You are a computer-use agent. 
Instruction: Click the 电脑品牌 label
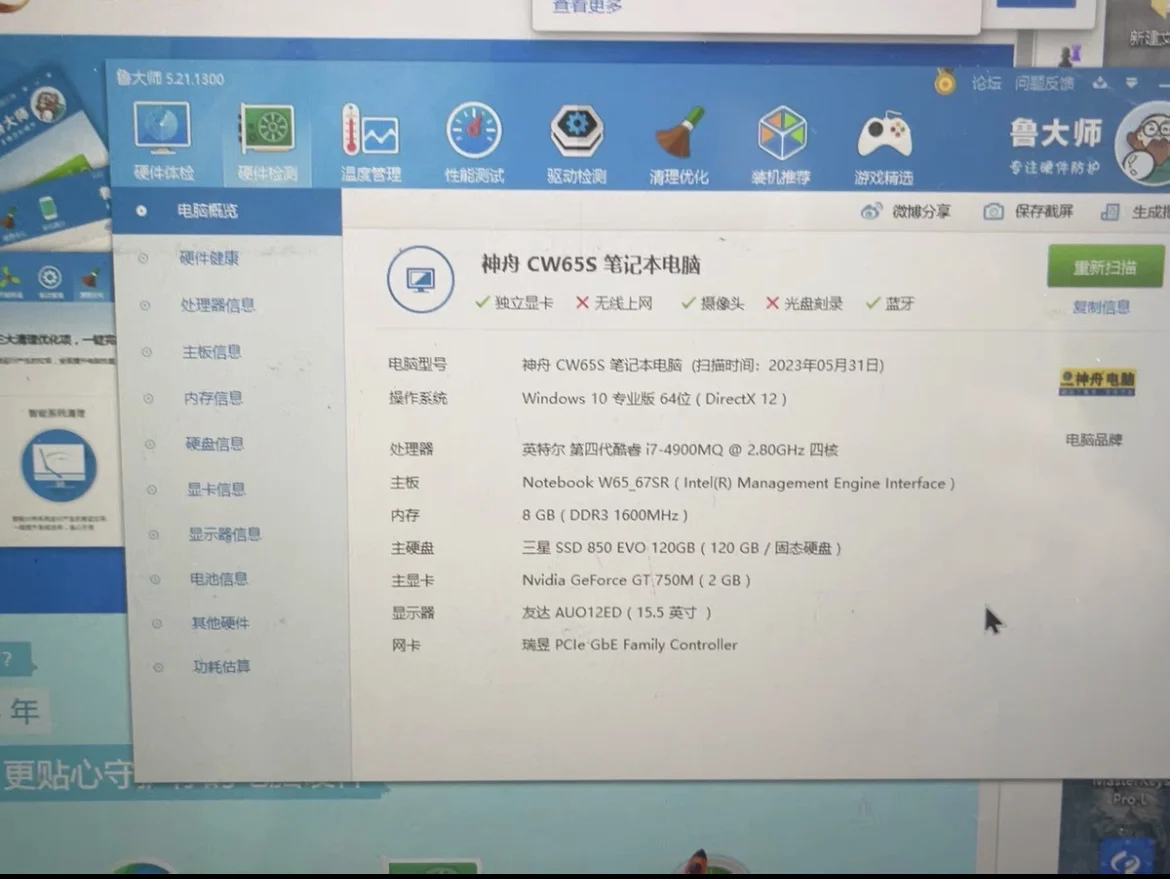tap(1094, 440)
